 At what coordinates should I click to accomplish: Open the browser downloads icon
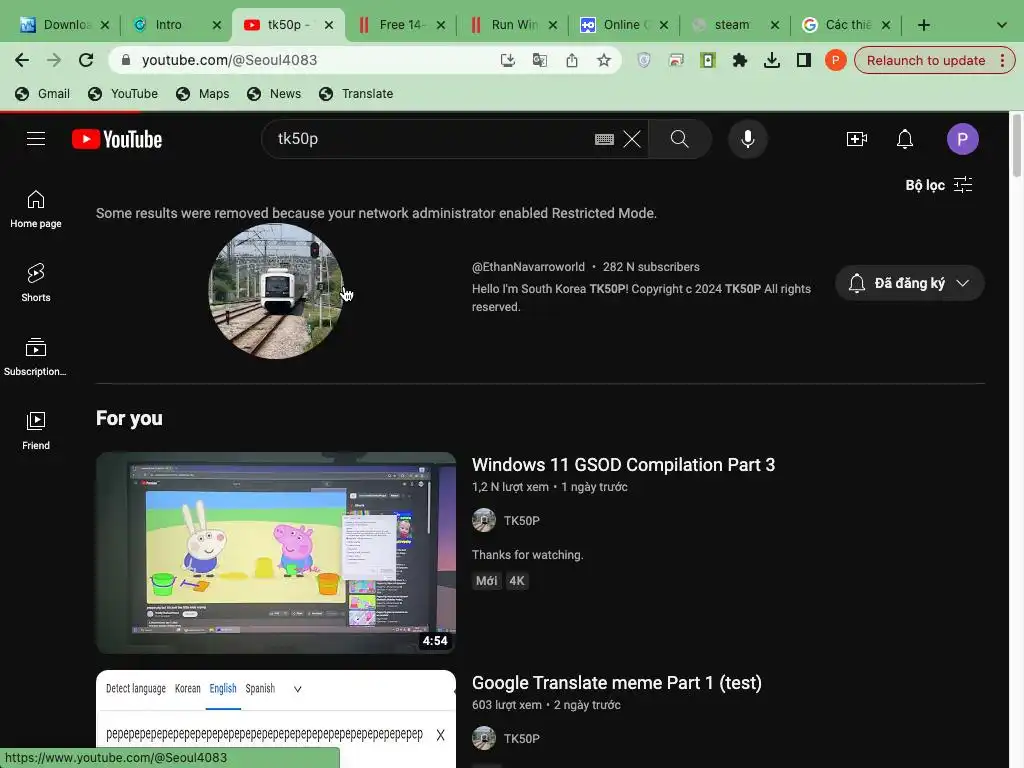(x=771, y=61)
